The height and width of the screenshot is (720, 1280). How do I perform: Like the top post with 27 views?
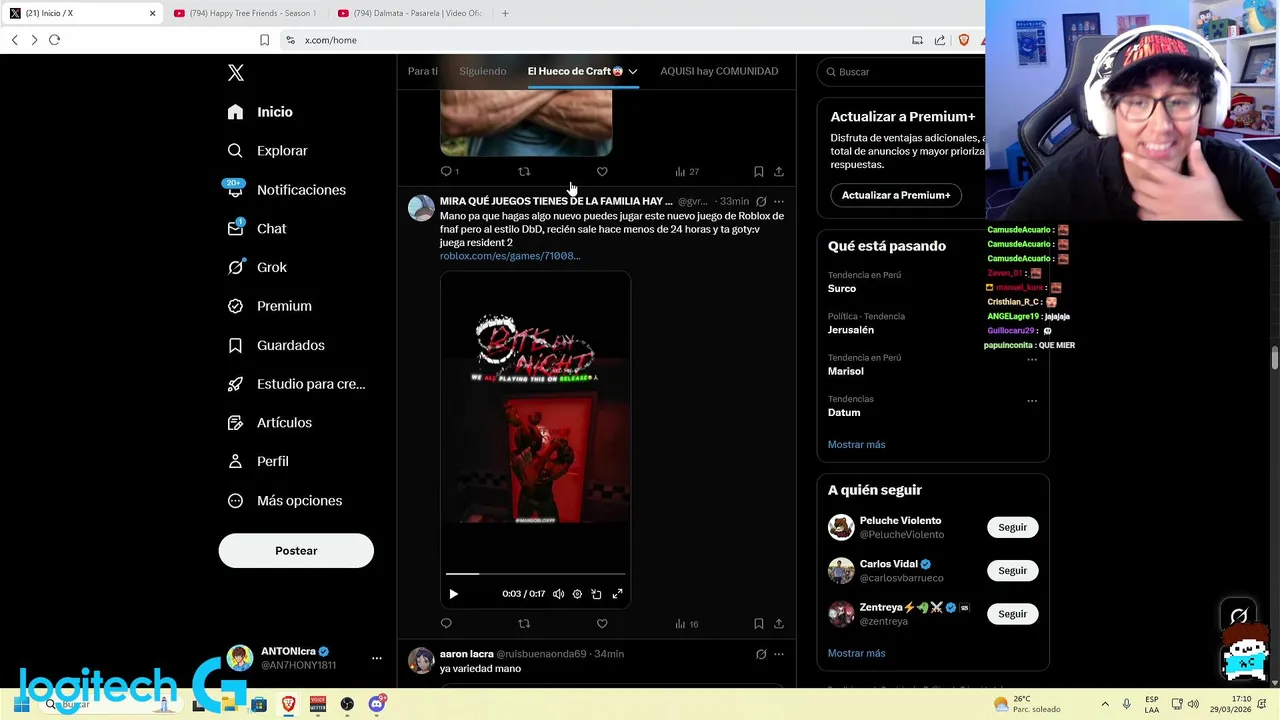coord(602,172)
